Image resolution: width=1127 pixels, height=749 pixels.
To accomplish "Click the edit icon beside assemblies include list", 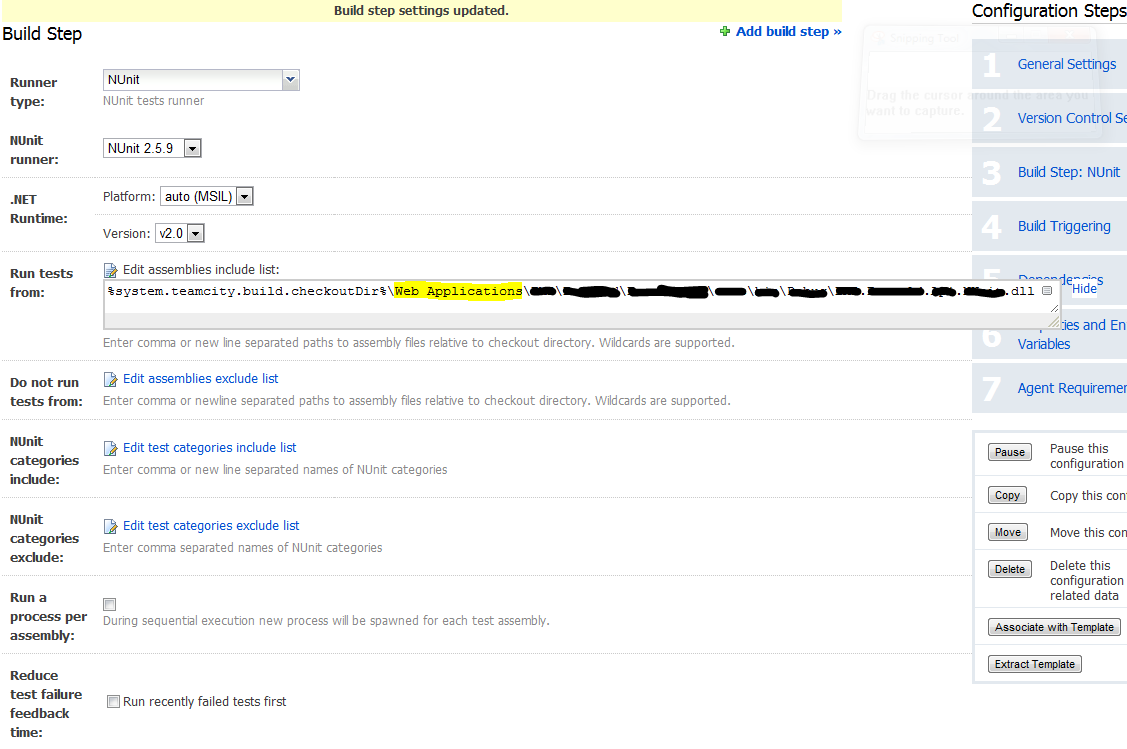I will (x=111, y=270).
